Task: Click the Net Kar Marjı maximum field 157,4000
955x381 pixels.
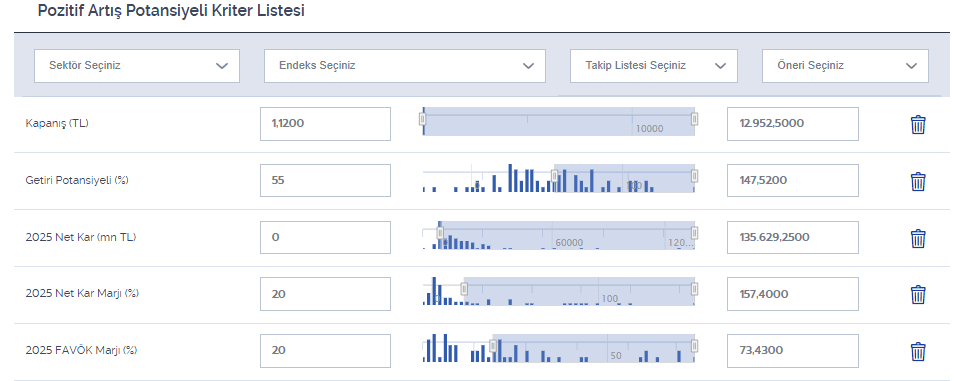Action: coord(793,294)
